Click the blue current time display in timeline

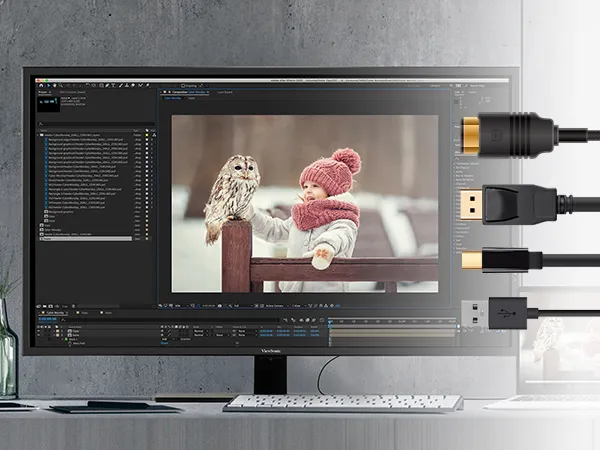click(47, 319)
